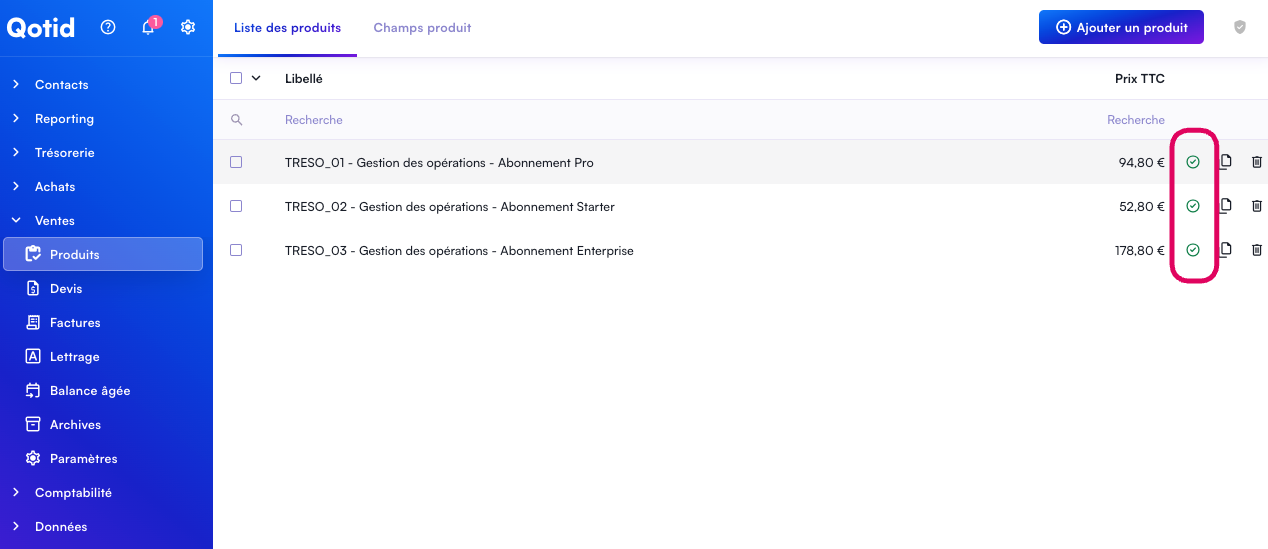The height and width of the screenshot is (549, 1268).
Task: Tick the checkbox for TRESO_01 row
Action: [236, 162]
